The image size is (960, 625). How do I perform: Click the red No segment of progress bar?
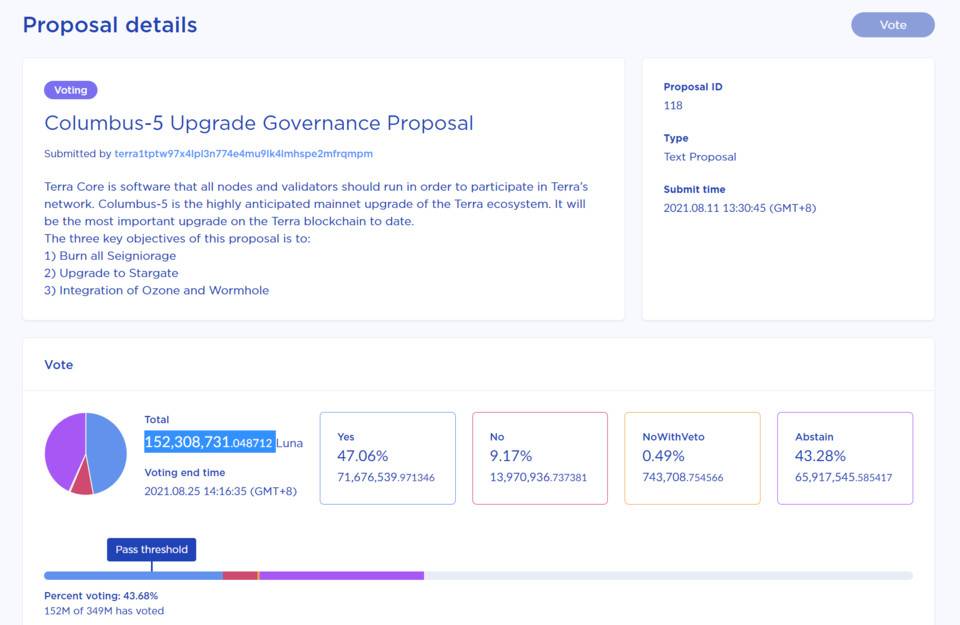pyautogui.click(x=240, y=575)
